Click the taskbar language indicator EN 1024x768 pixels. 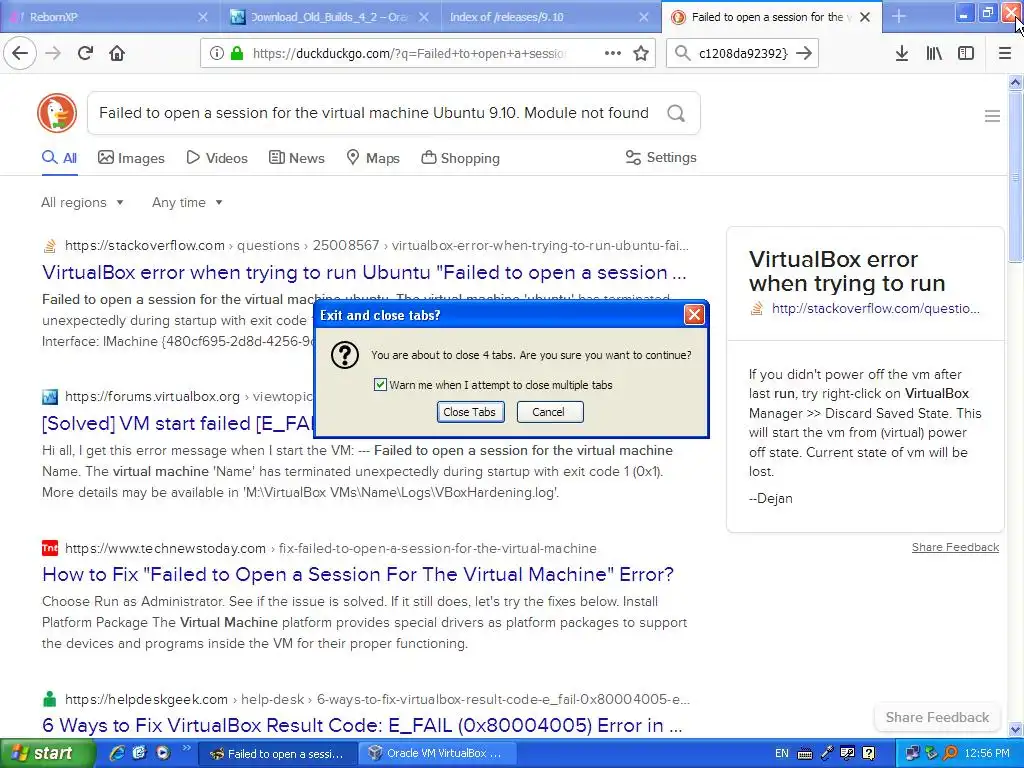(781, 754)
